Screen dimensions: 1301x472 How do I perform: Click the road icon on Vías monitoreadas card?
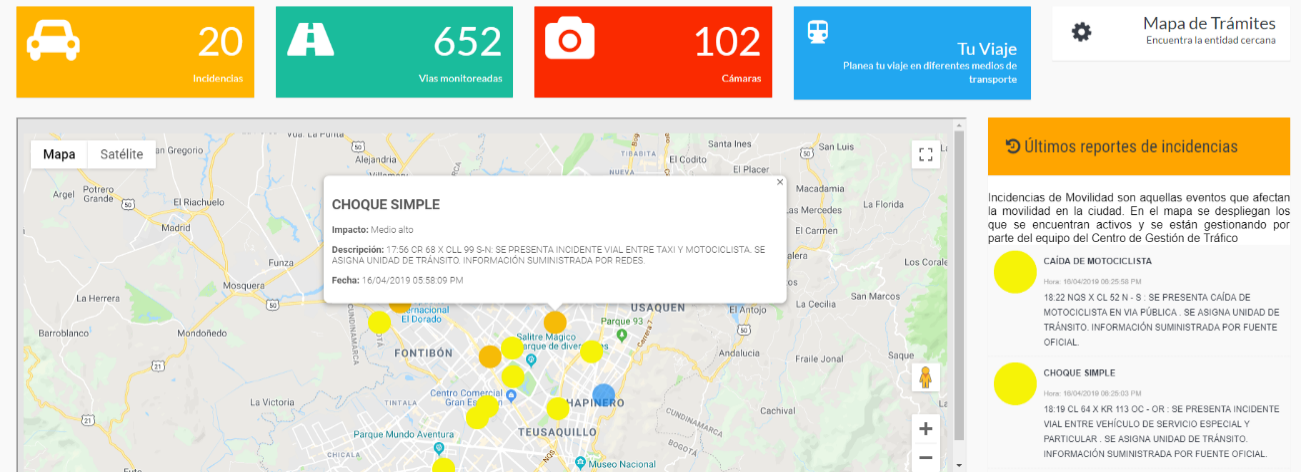(311, 39)
